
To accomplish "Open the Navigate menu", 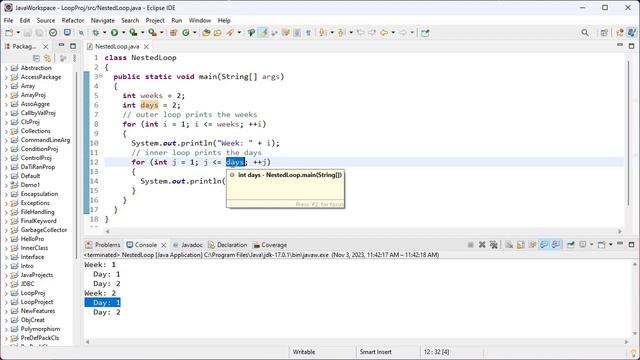I will (x=102, y=20).
